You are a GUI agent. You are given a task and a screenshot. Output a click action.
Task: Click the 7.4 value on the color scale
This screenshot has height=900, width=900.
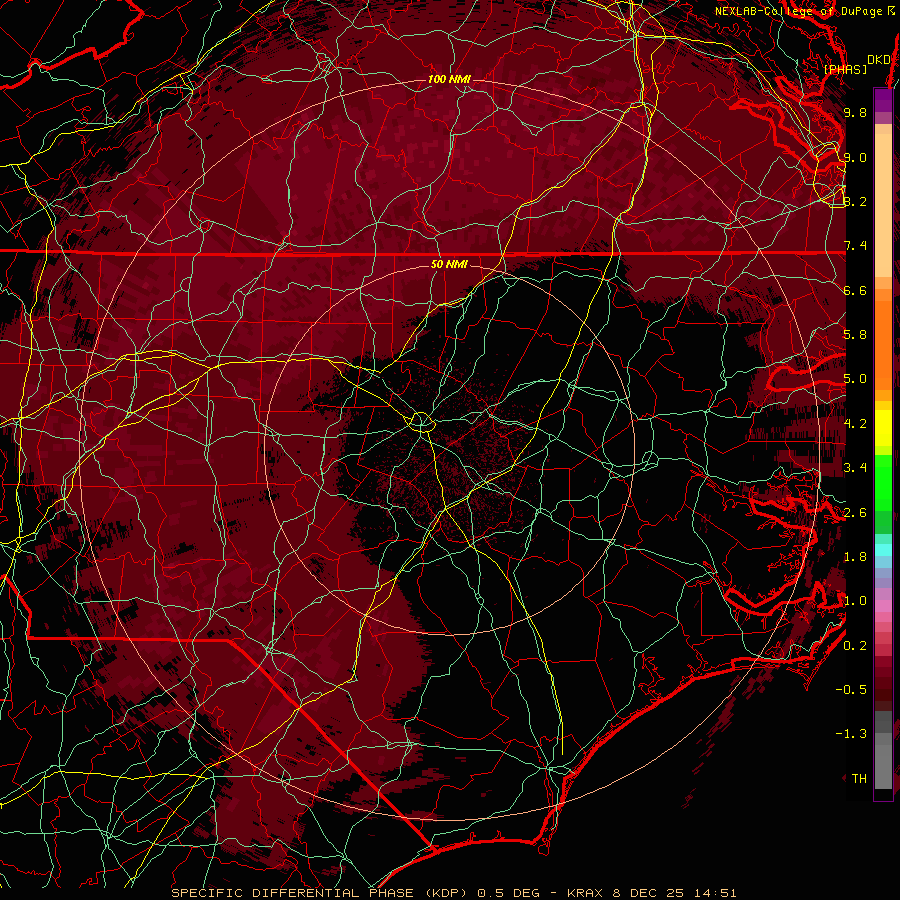(855, 246)
